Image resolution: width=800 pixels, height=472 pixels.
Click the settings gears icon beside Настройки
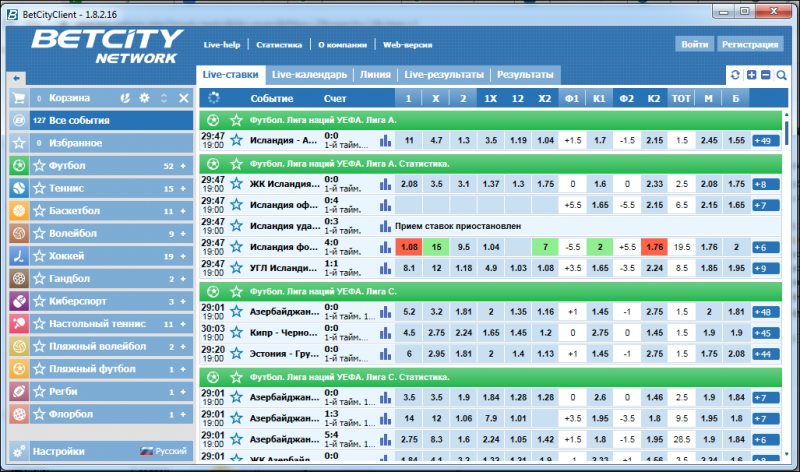pos(19,451)
